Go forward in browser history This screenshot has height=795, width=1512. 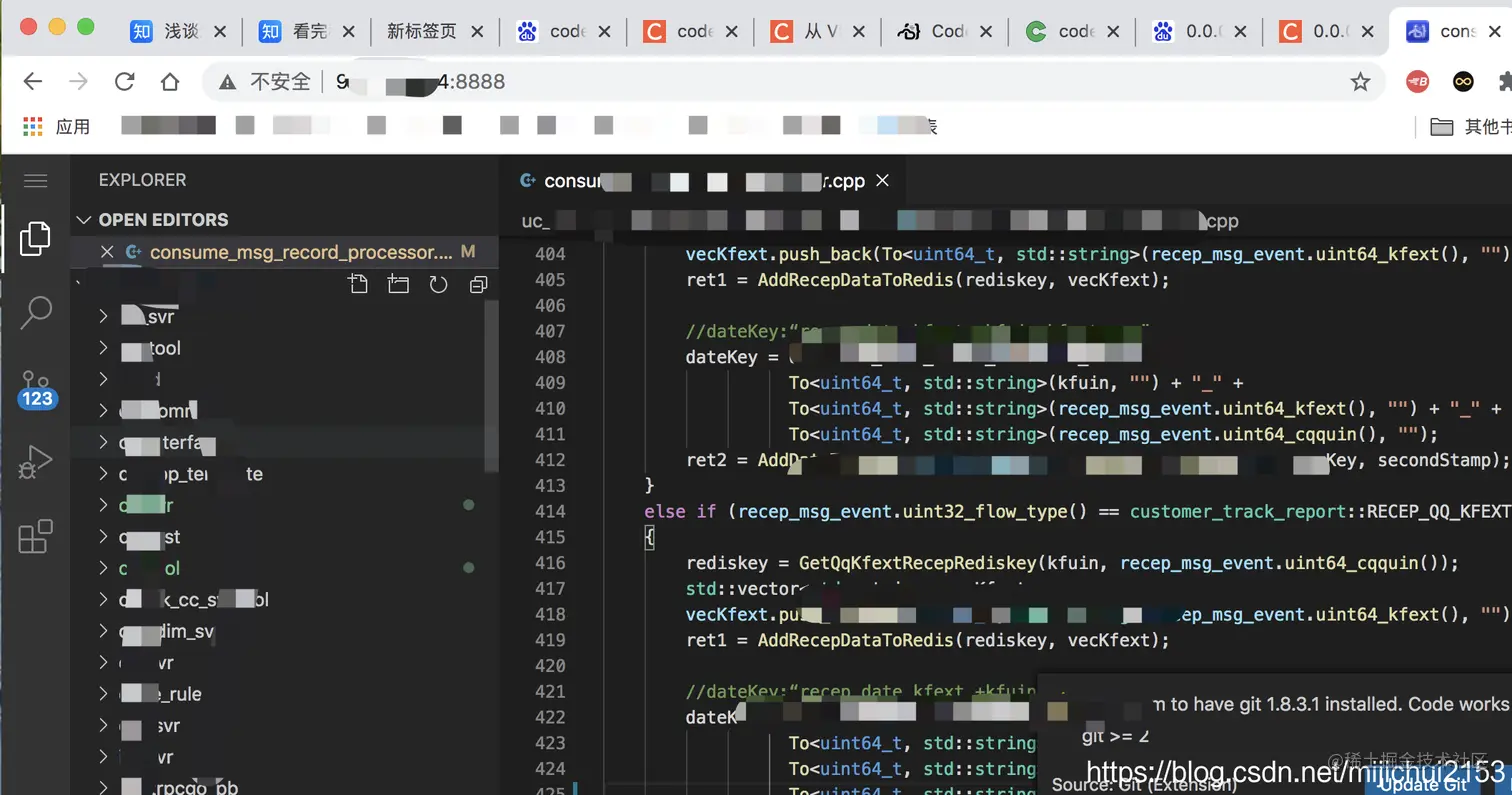pyautogui.click(x=78, y=82)
